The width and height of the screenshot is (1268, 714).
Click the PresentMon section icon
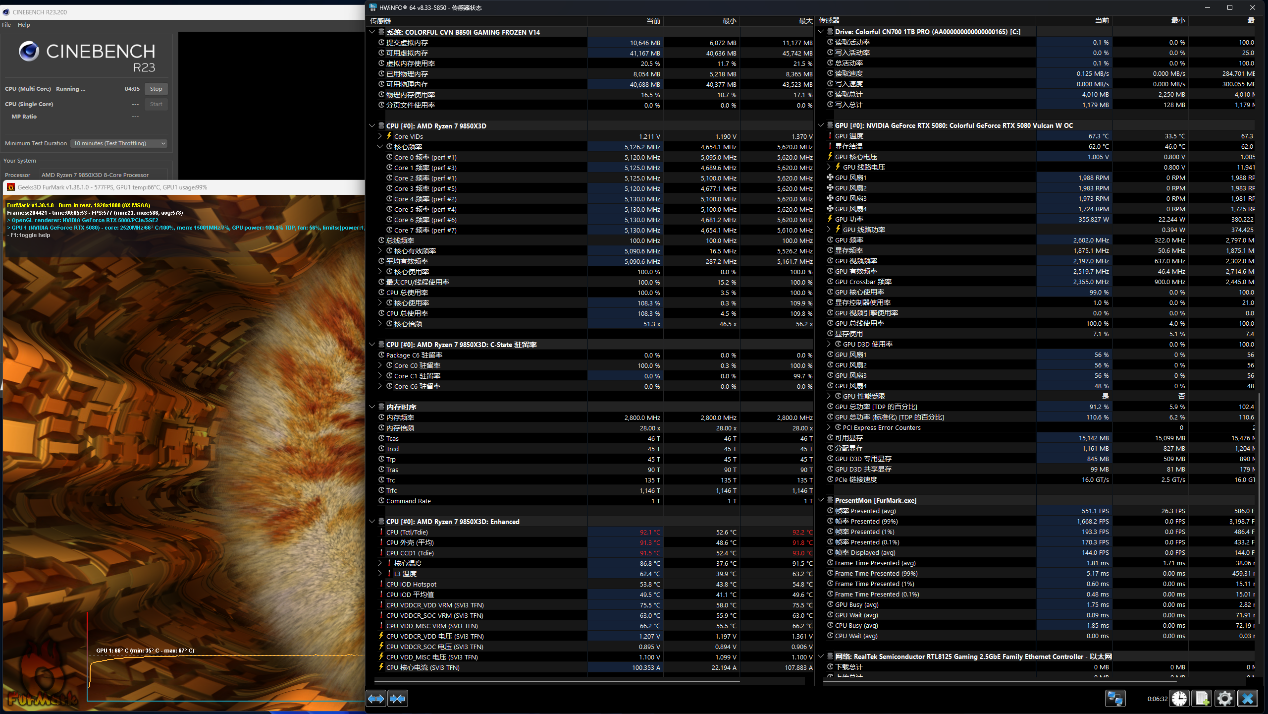tap(832, 500)
